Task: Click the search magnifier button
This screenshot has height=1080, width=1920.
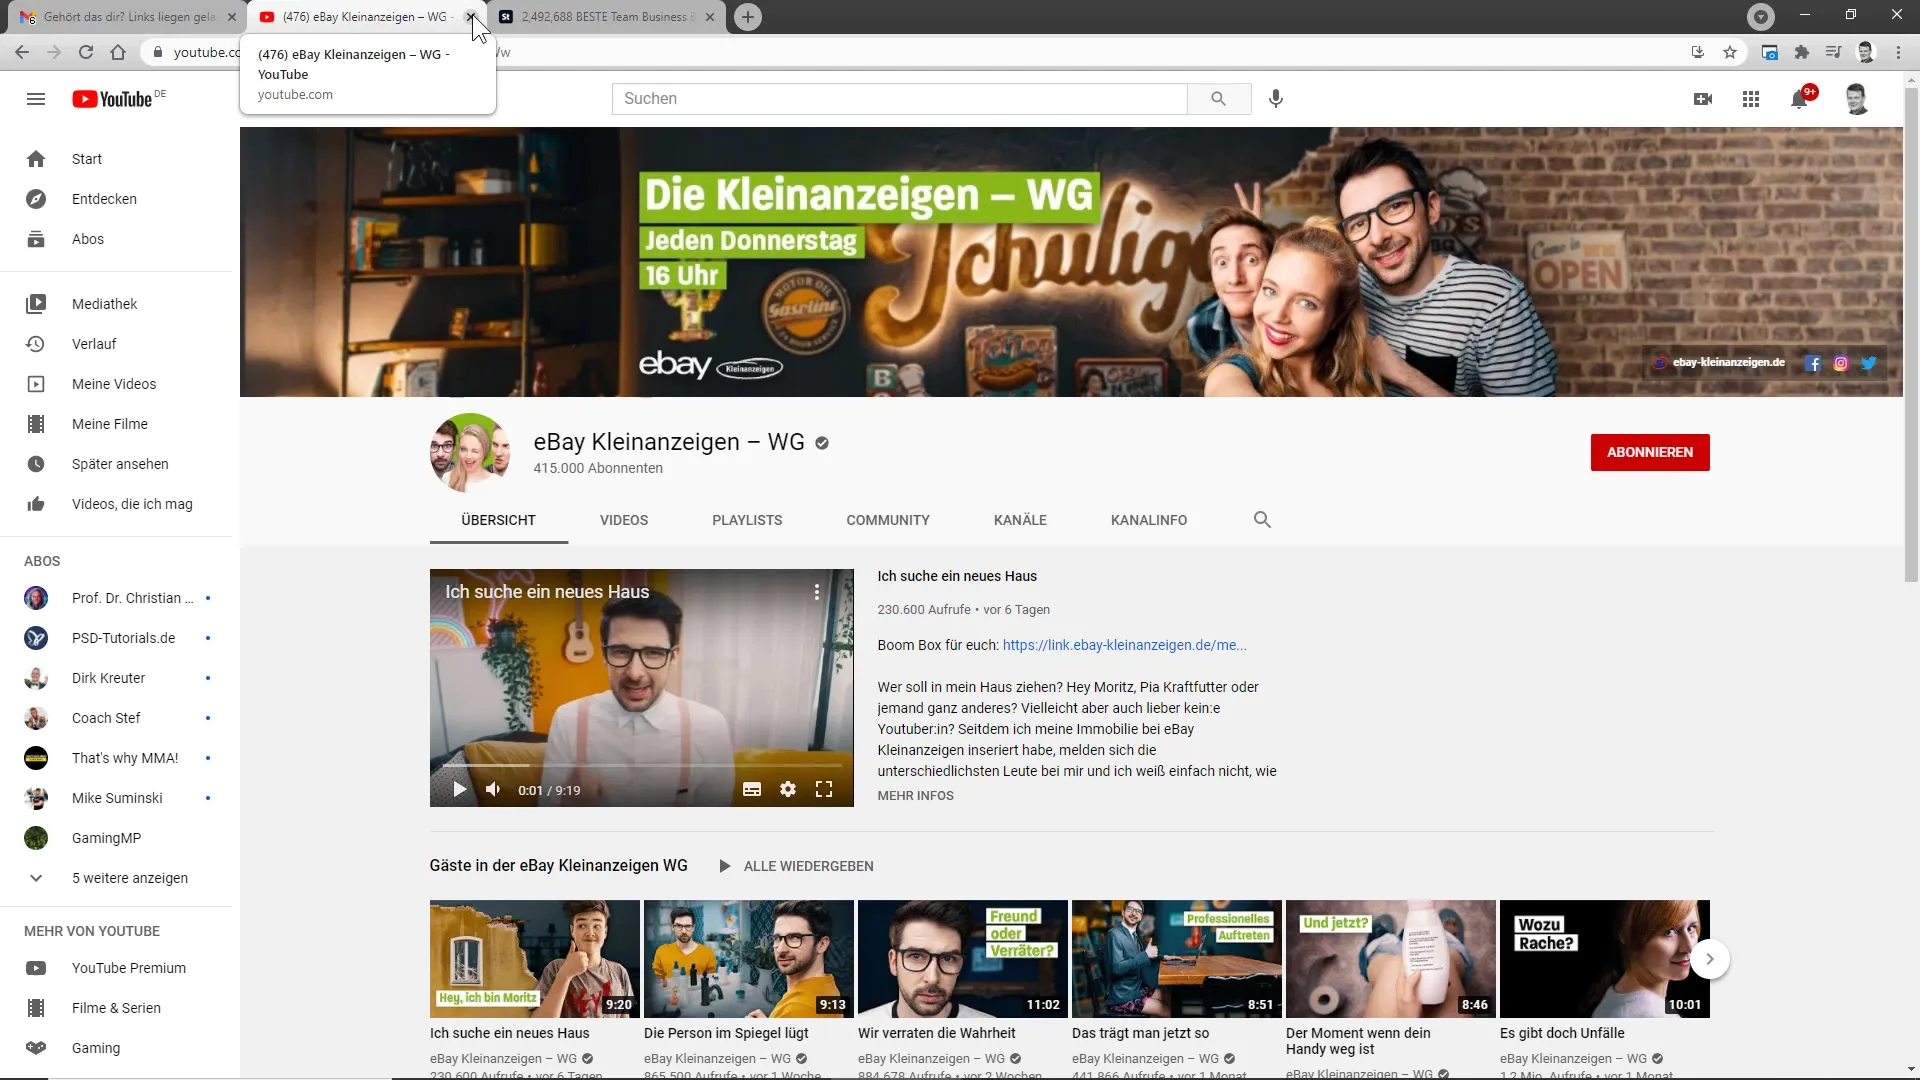Action: pos(1218,99)
